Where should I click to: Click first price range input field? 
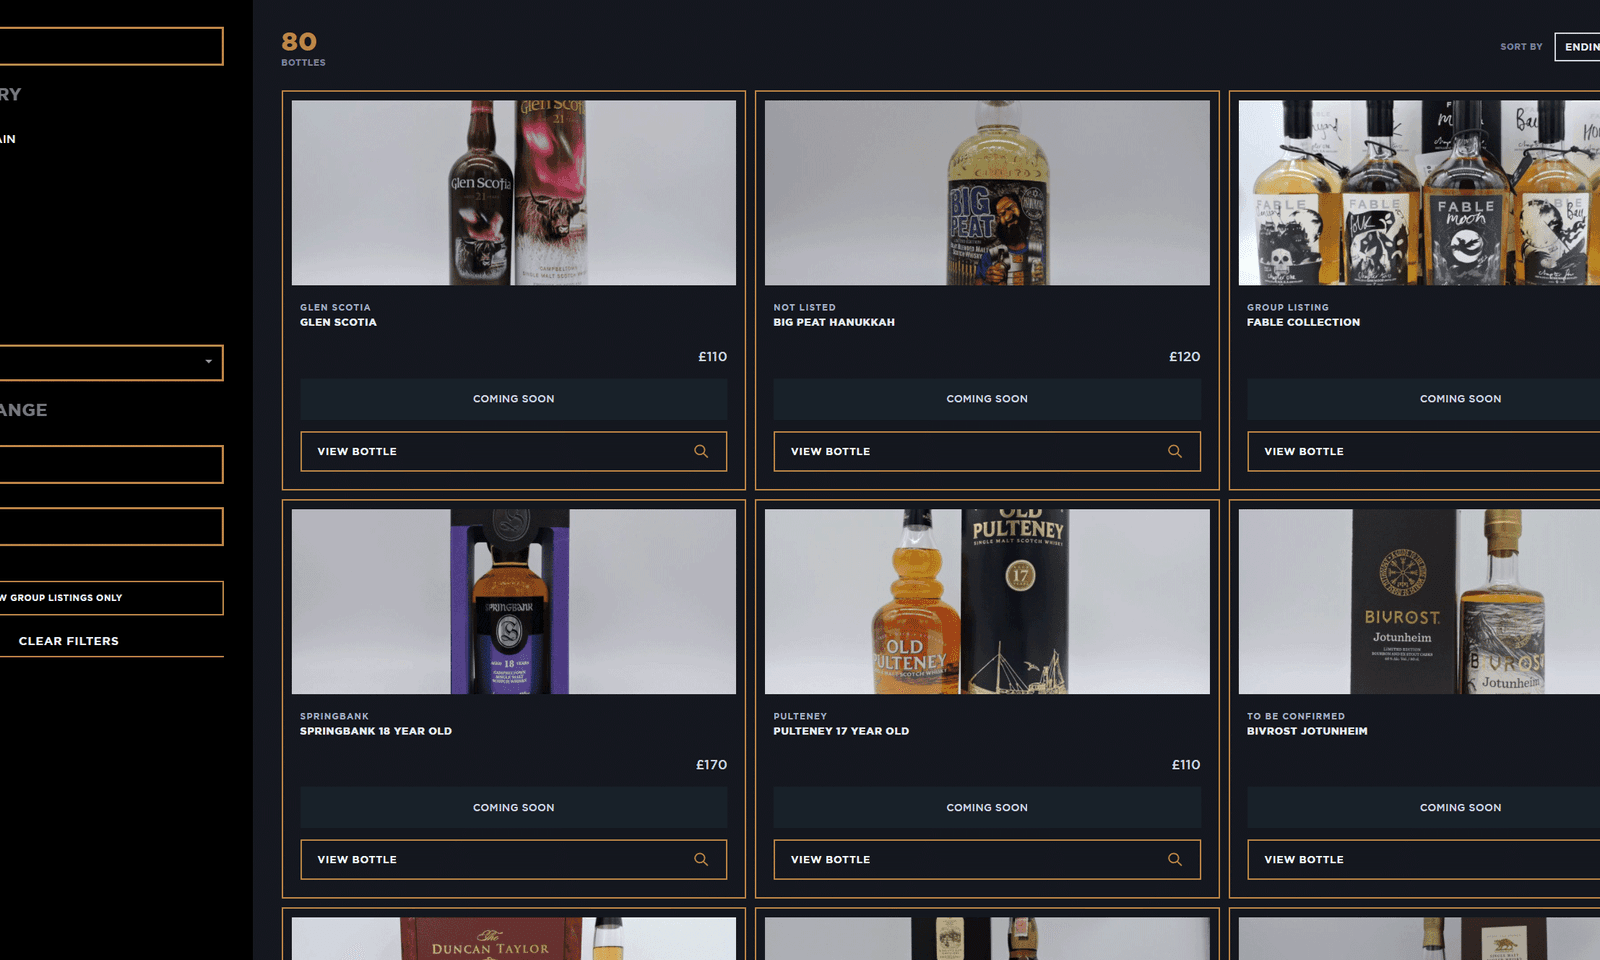pos(111,464)
